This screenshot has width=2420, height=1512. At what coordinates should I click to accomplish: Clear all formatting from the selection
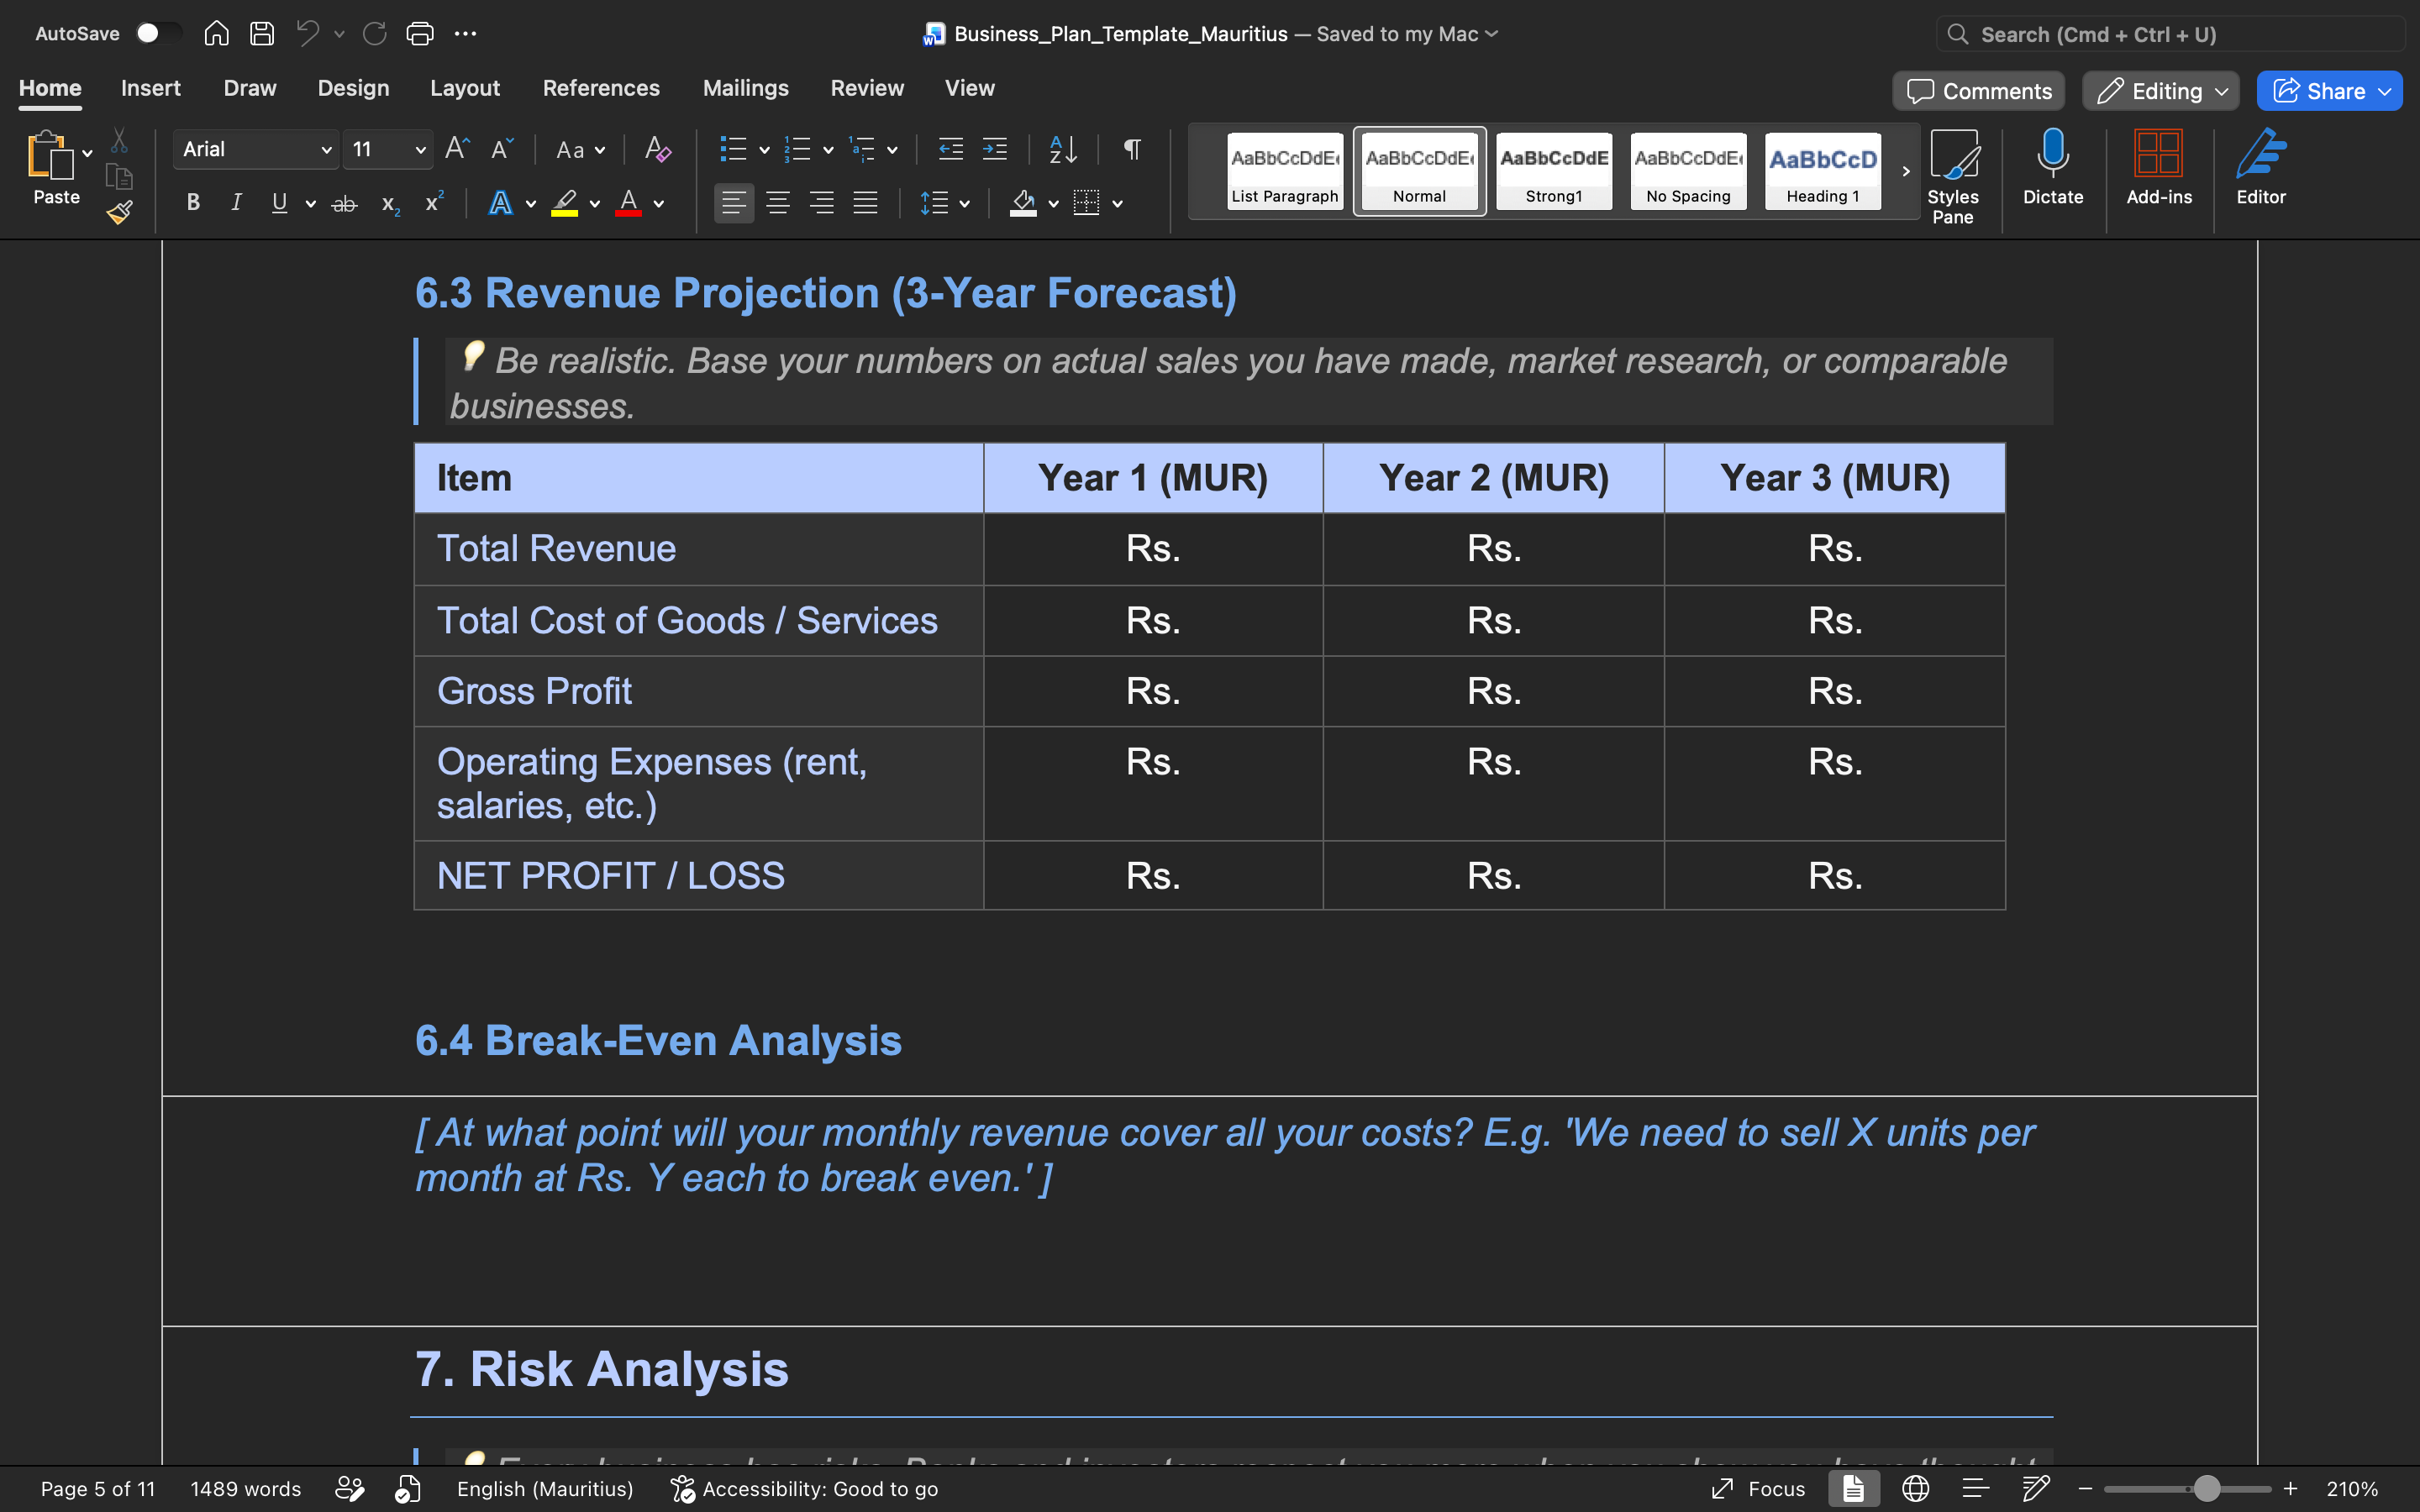[657, 149]
